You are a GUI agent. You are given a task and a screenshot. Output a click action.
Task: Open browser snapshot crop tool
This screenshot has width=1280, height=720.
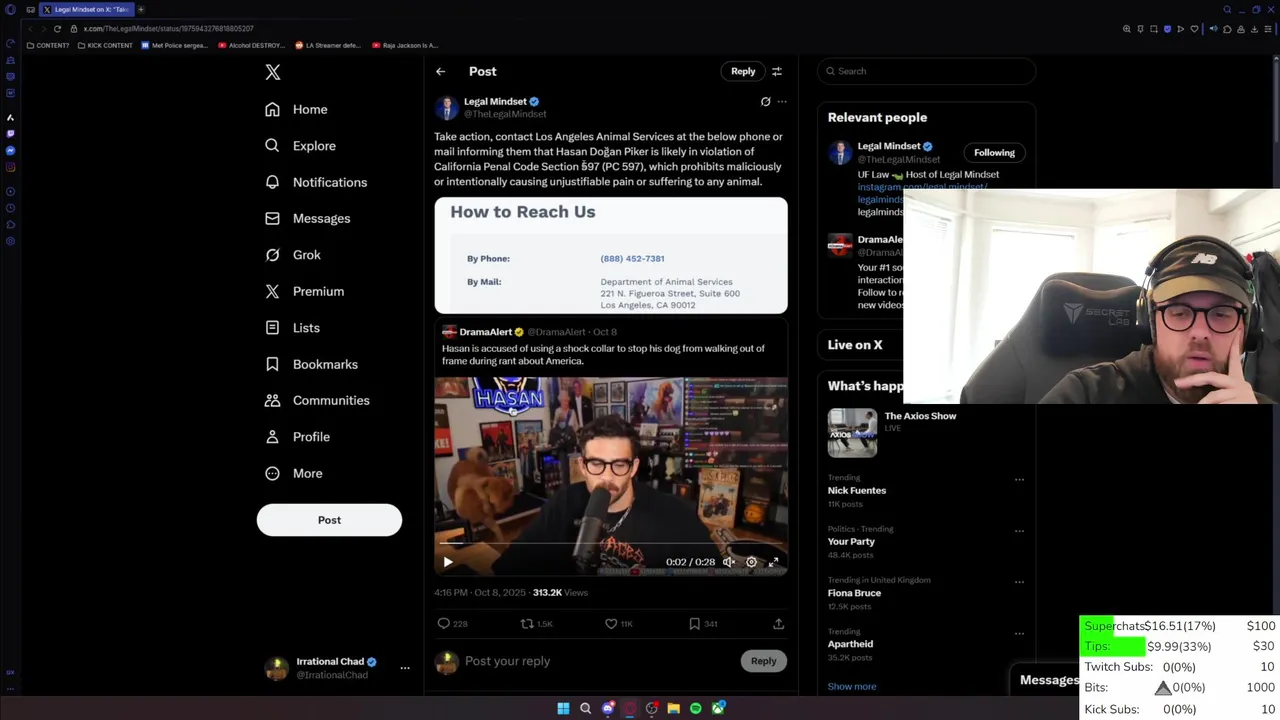click(1154, 29)
